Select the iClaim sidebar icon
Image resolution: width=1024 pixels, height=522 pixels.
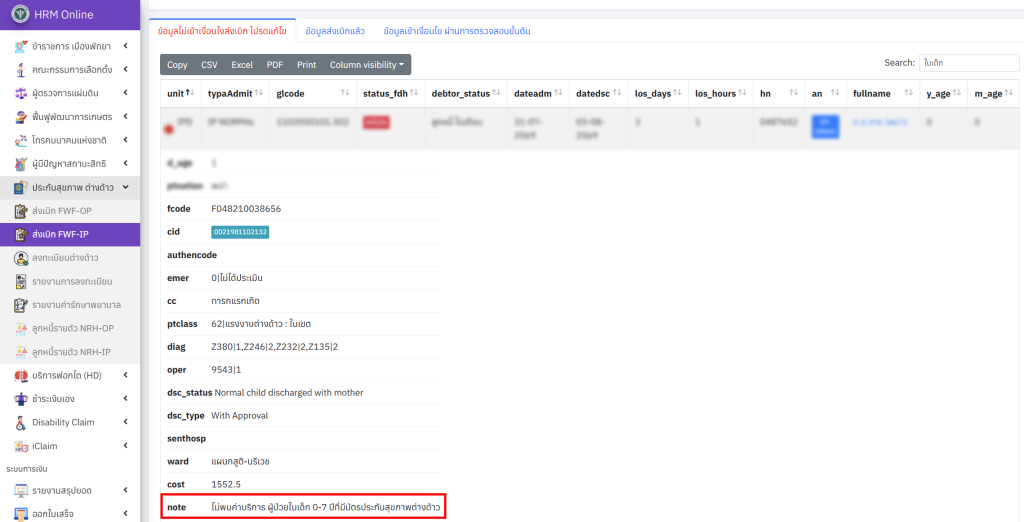(20, 446)
